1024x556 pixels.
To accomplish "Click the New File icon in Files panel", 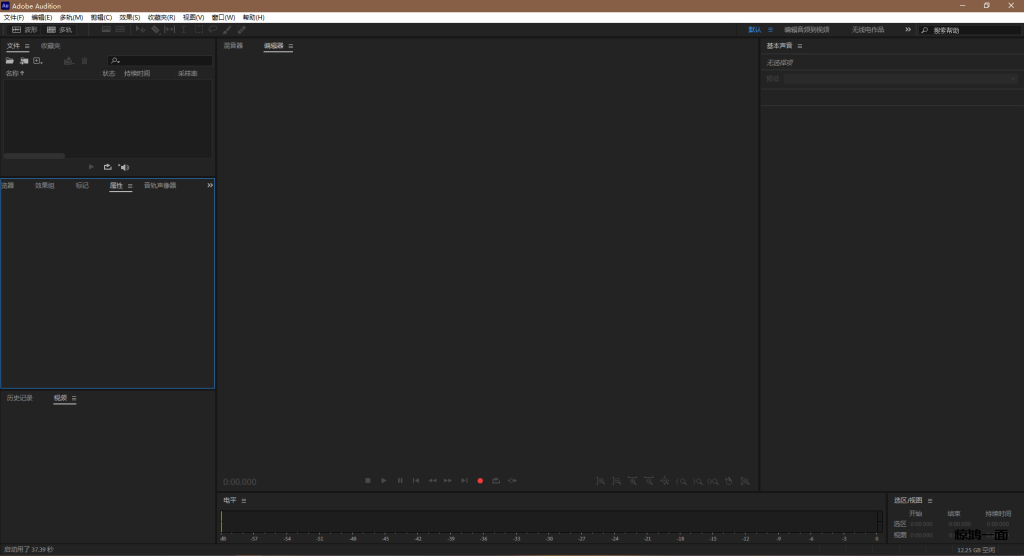I will tap(37, 61).
